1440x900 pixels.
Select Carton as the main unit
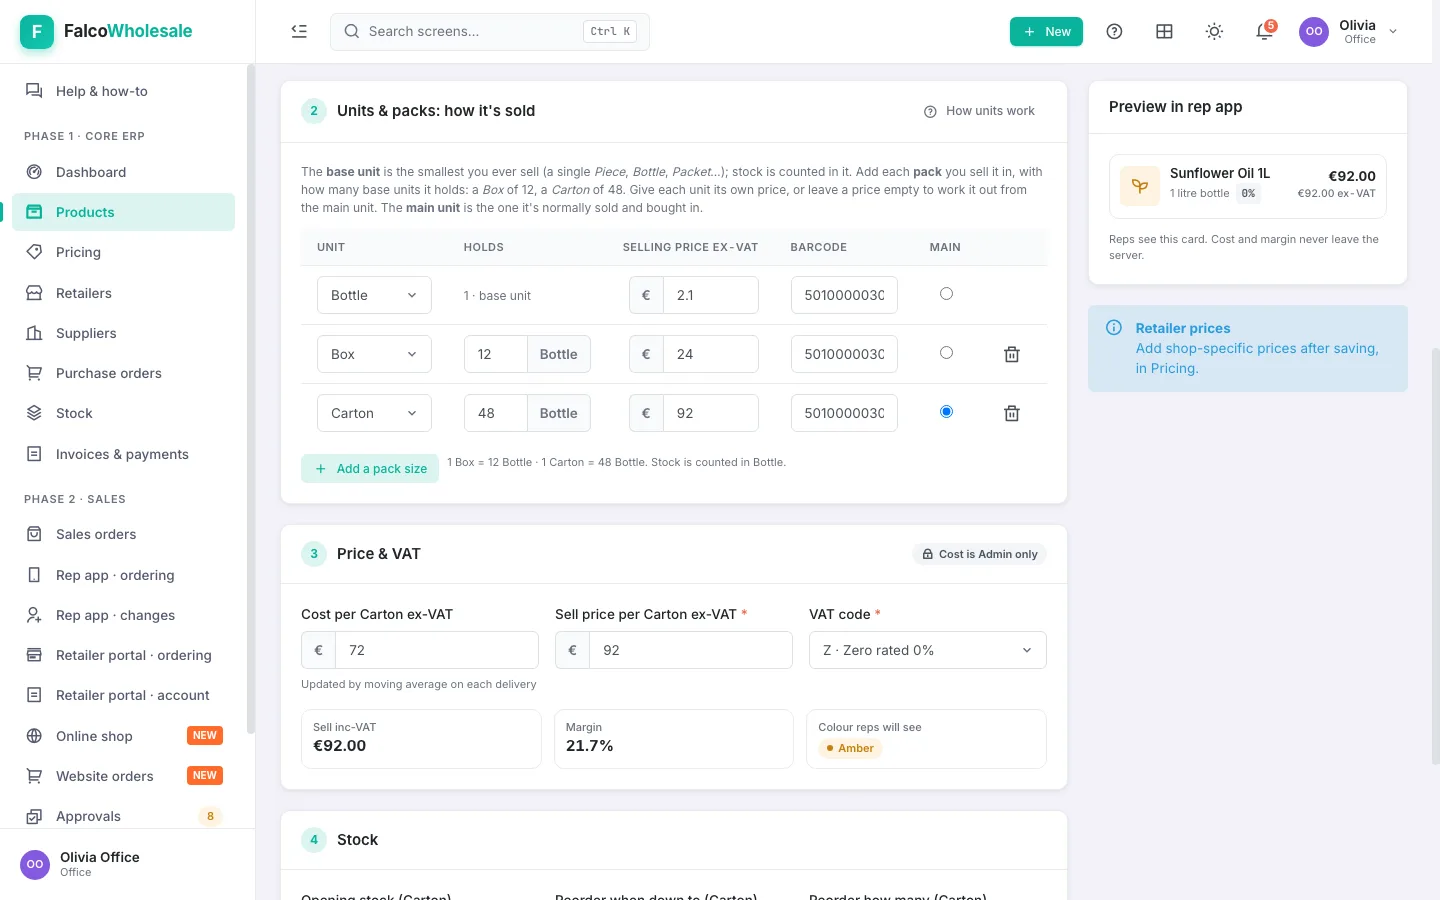click(946, 412)
